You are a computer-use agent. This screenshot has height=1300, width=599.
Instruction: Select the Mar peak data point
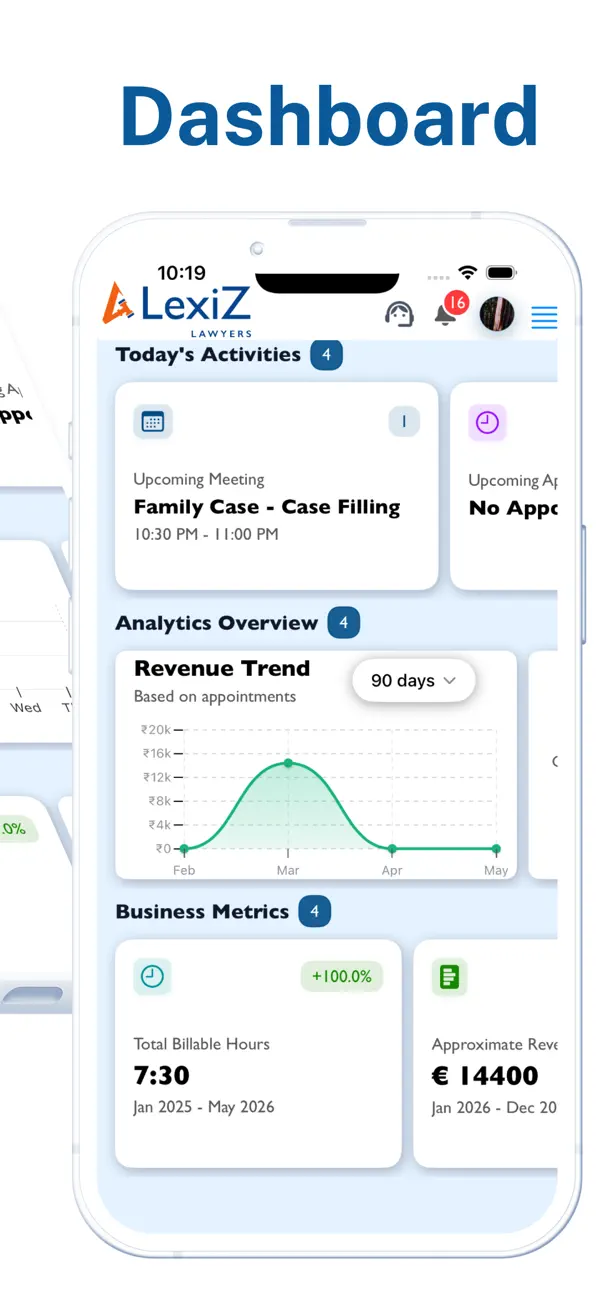(x=288, y=763)
